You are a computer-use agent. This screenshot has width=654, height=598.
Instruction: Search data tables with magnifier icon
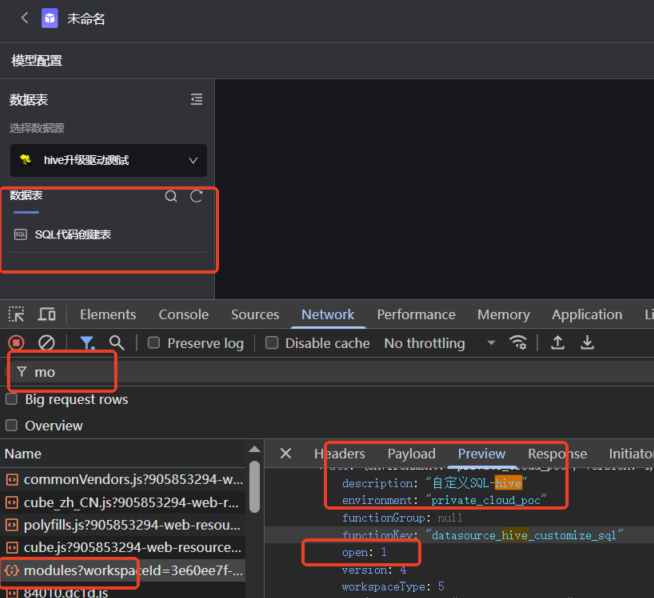click(x=171, y=196)
